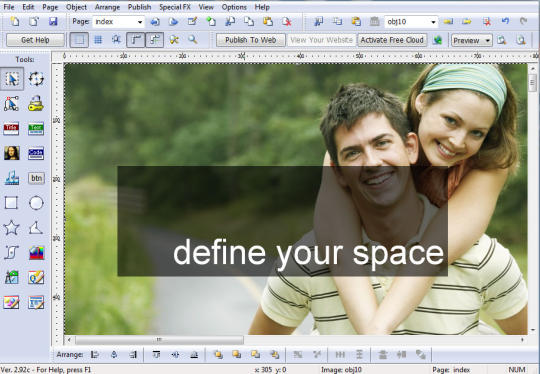Select the circle shape tool
The height and width of the screenshot is (374, 540).
pyautogui.click(x=36, y=203)
